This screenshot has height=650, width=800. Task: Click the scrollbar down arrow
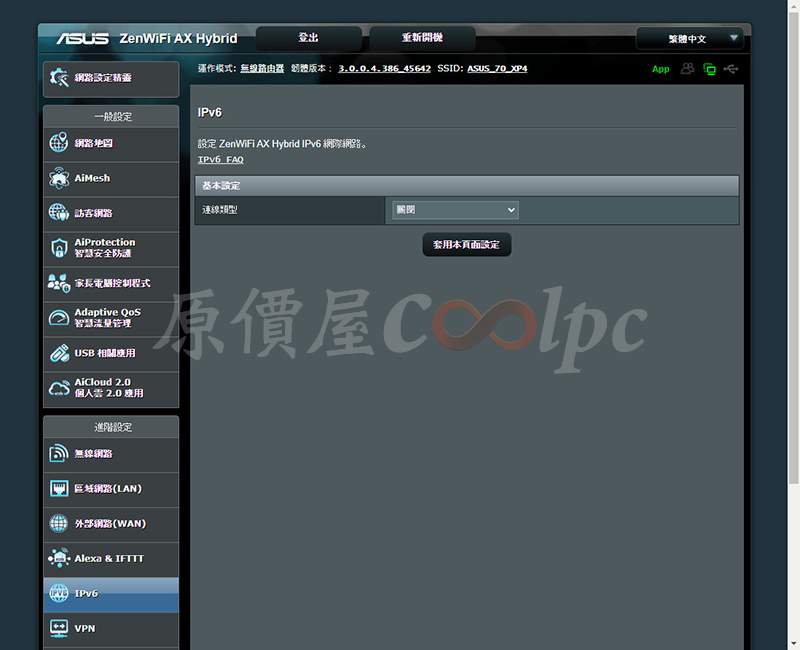click(x=794, y=645)
